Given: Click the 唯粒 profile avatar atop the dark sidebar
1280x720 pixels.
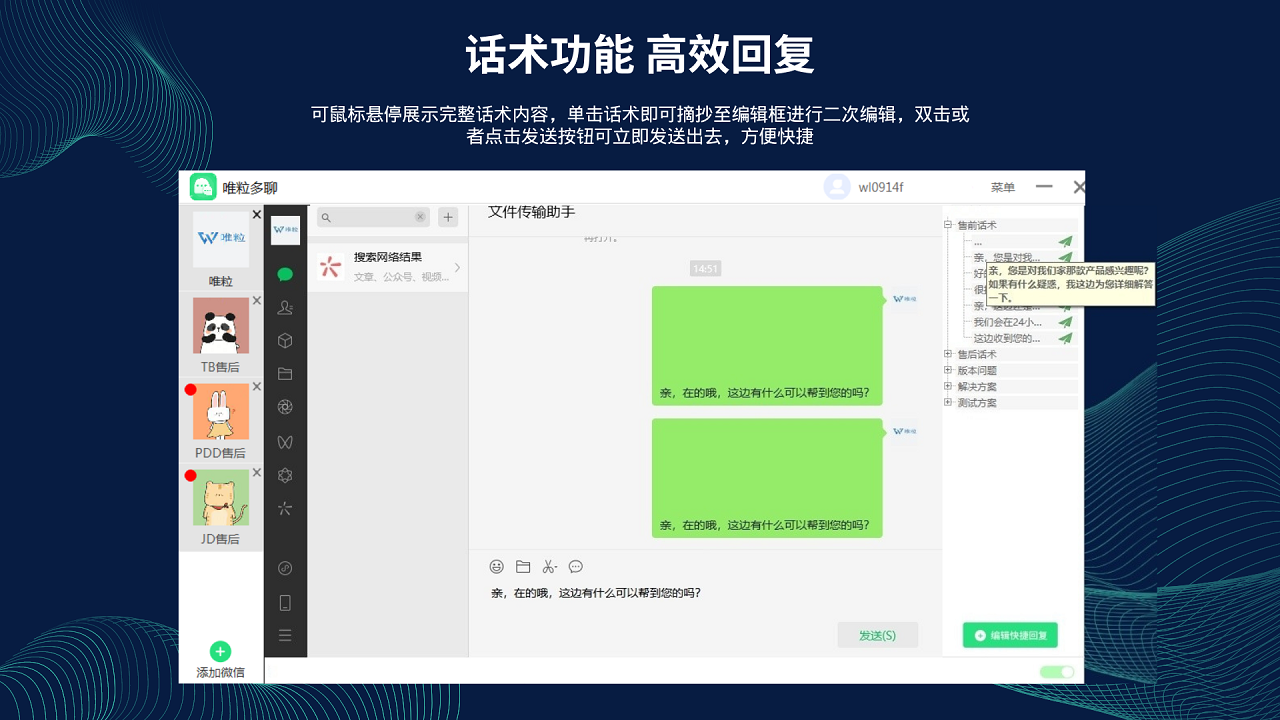Looking at the screenshot, I should click(285, 231).
